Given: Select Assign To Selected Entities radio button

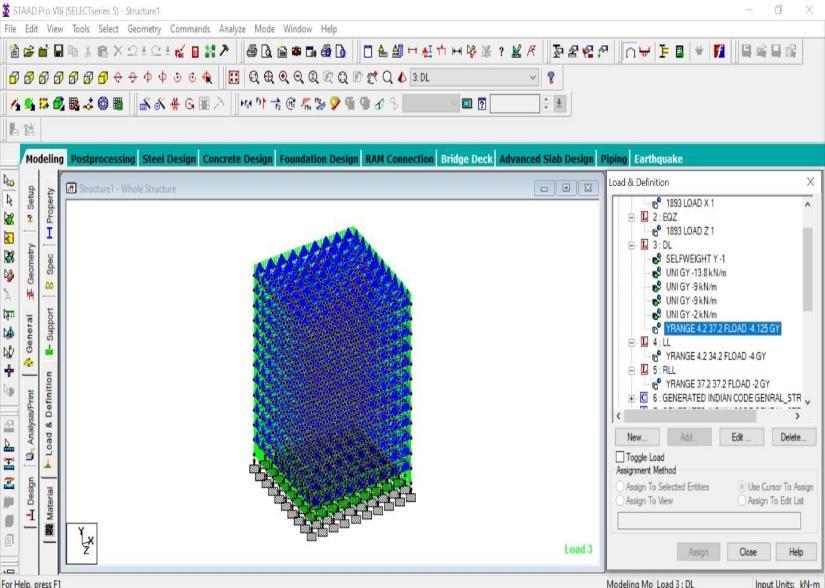Looking at the screenshot, I should 620,487.
